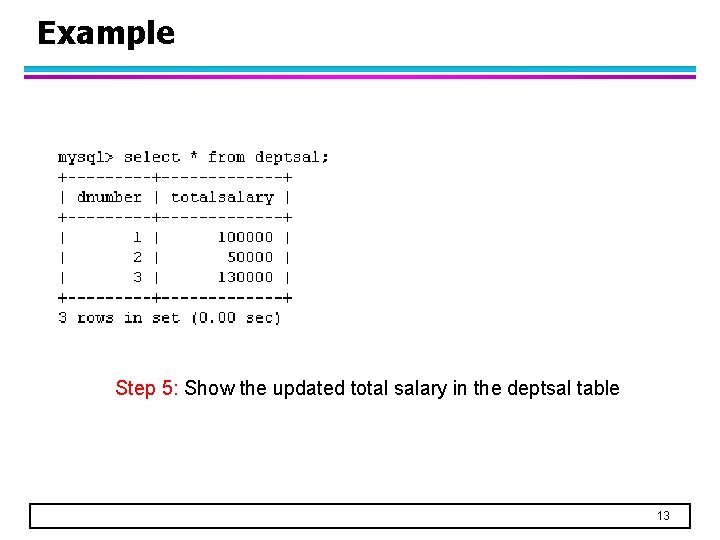
Task: Click the slide number 13
Action: point(663,516)
